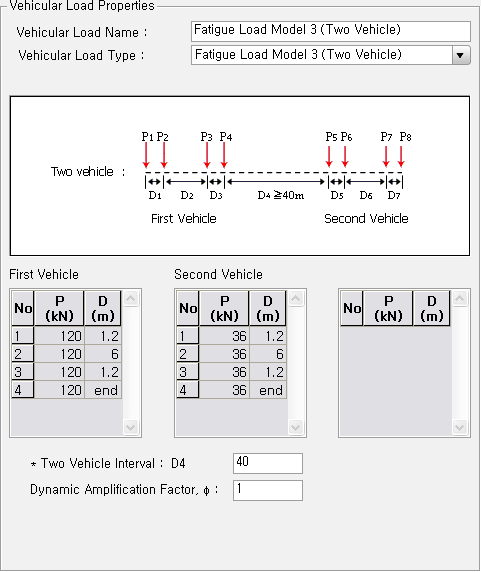Click D value 6 in Second Vehicle row 2

(268, 353)
